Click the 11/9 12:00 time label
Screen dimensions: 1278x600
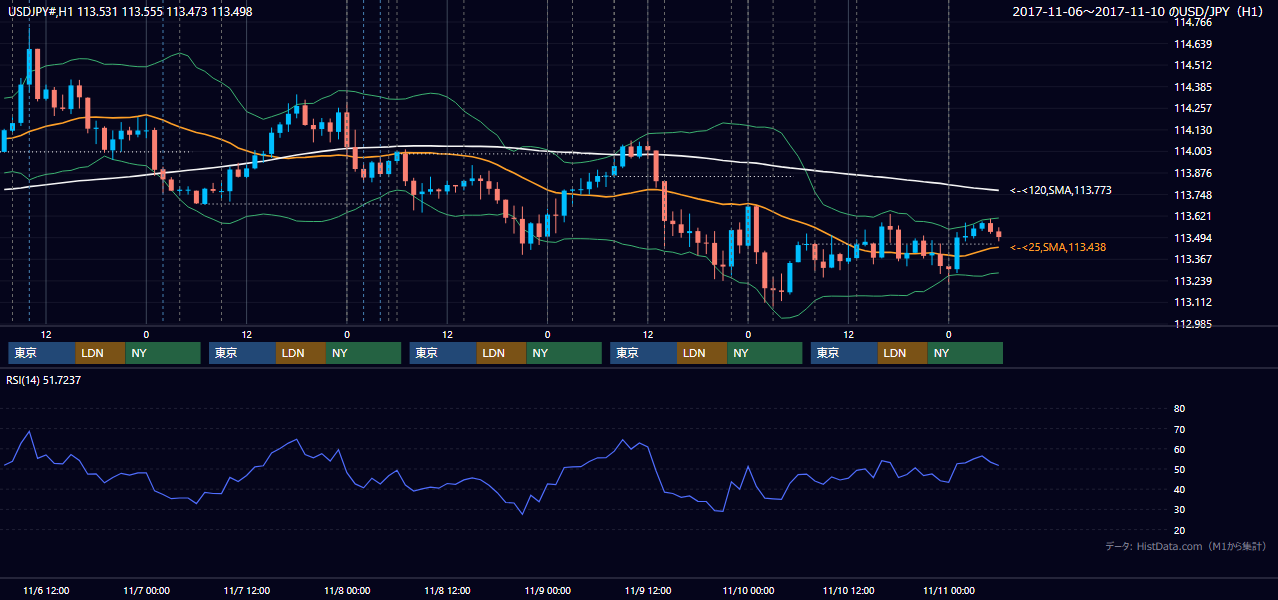coord(648,590)
